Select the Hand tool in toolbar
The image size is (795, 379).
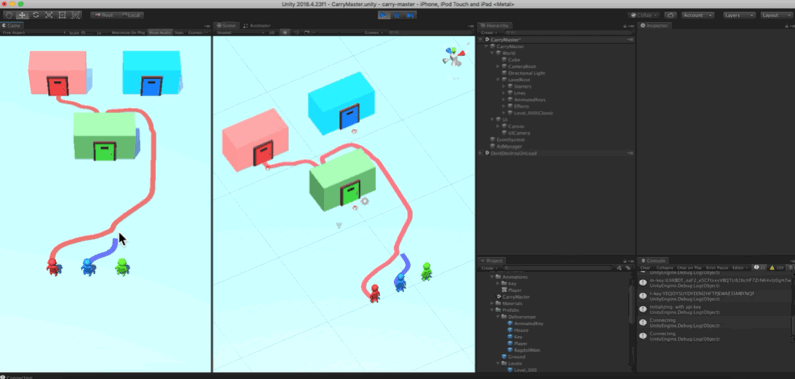point(9,15)
